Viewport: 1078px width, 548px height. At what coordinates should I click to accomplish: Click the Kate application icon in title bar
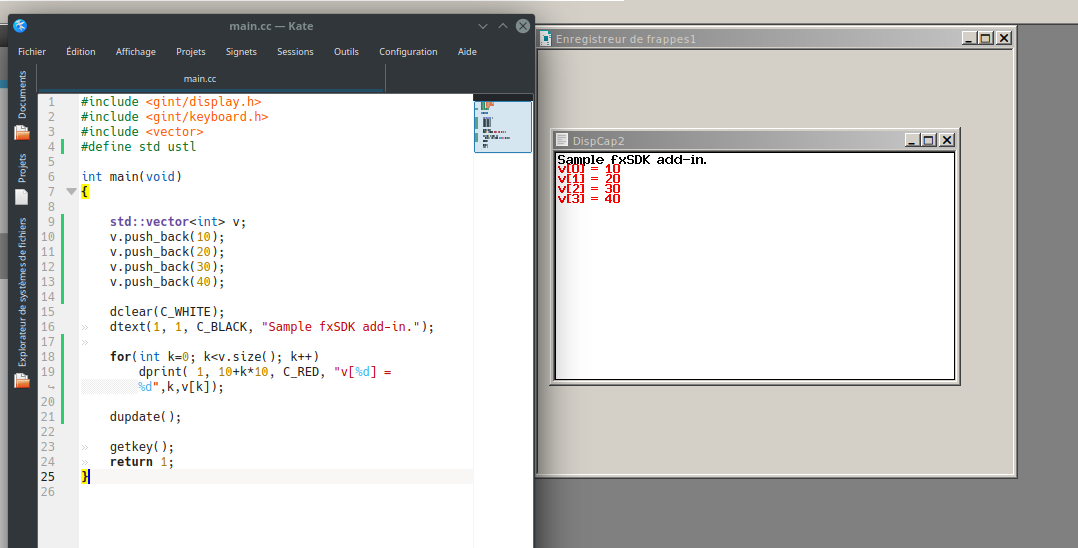(x=20, y=26)
